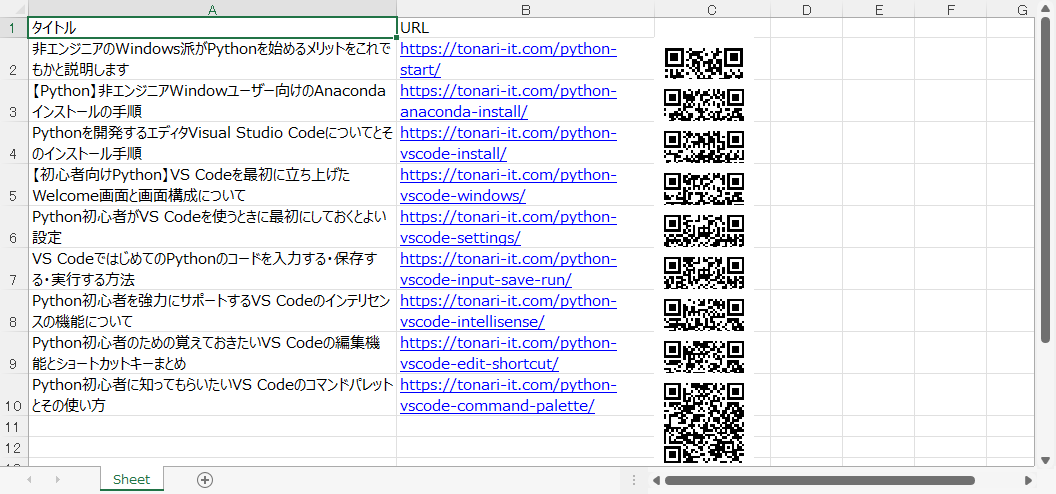Select cell about 編集機能とショートカットキーまとめ

click(x=212, y=353)
